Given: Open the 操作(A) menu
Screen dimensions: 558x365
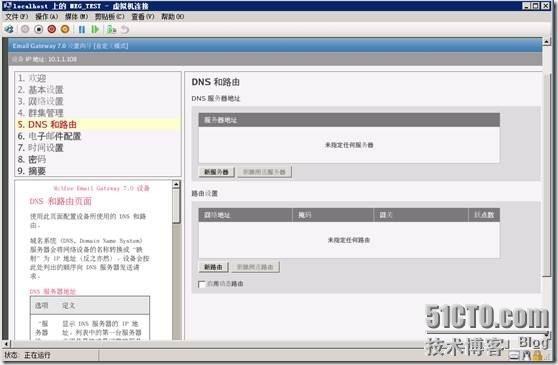Looking at the screenshot, I should coord(46,17).
